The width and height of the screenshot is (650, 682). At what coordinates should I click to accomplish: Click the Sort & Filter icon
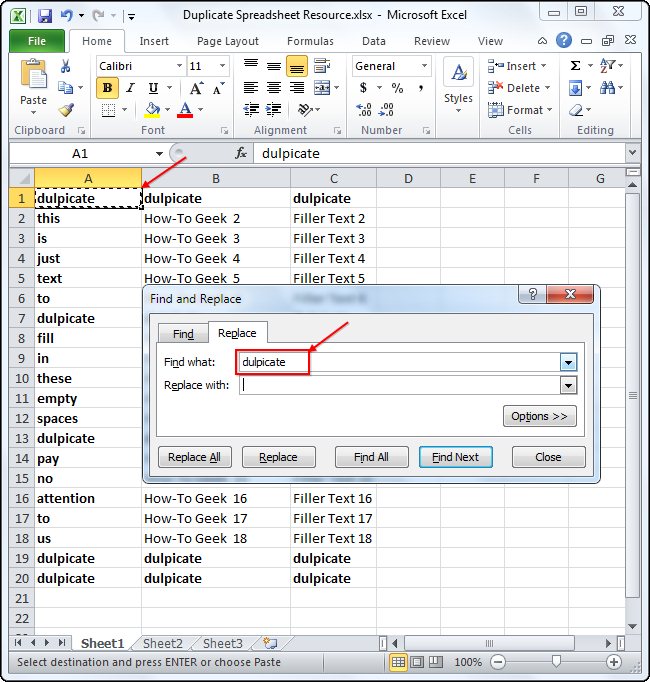tap(607, 66)
